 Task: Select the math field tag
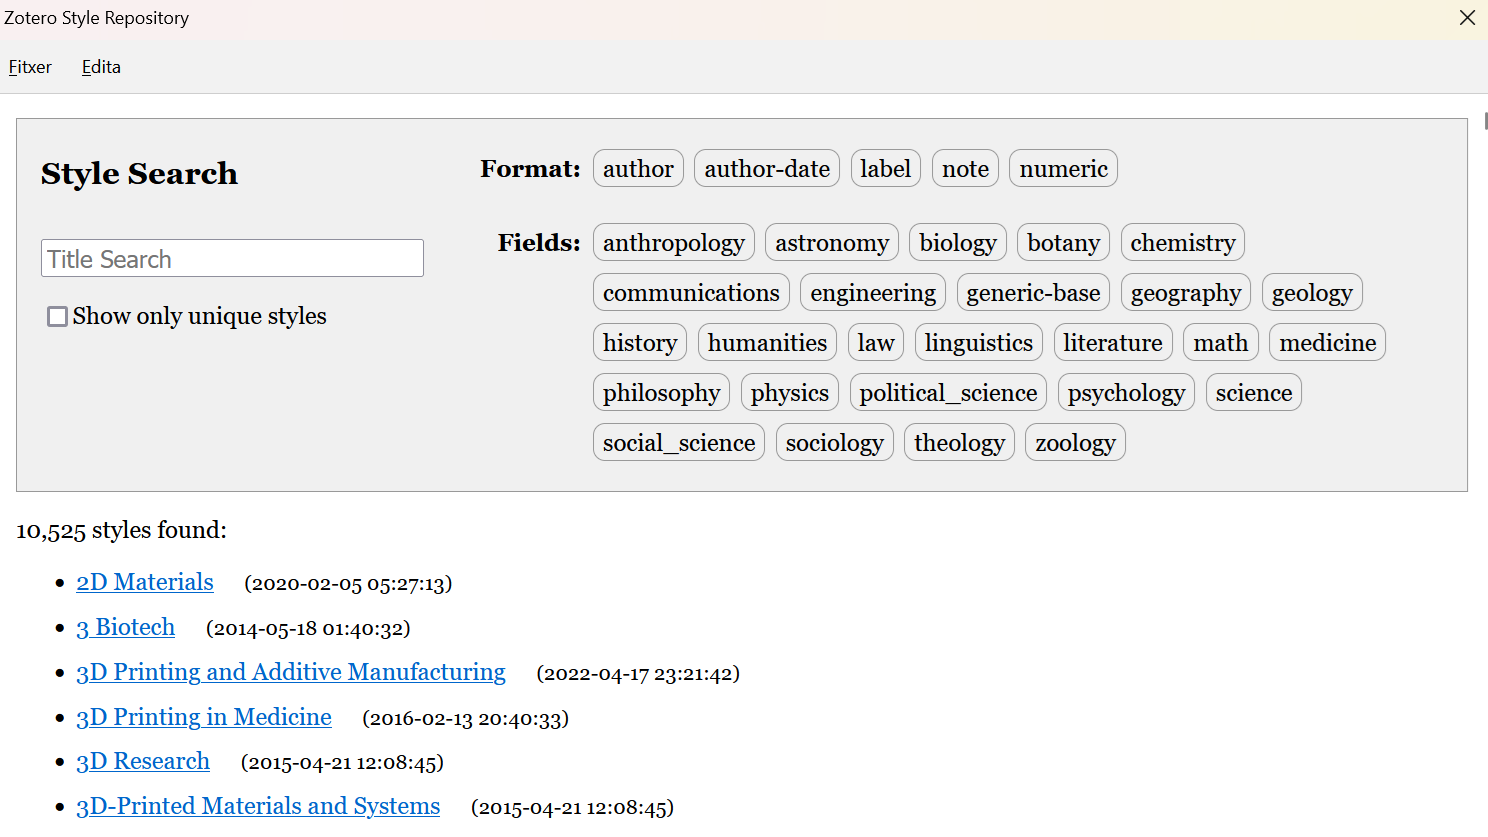pyautogui.click(x=1221, y=343)
